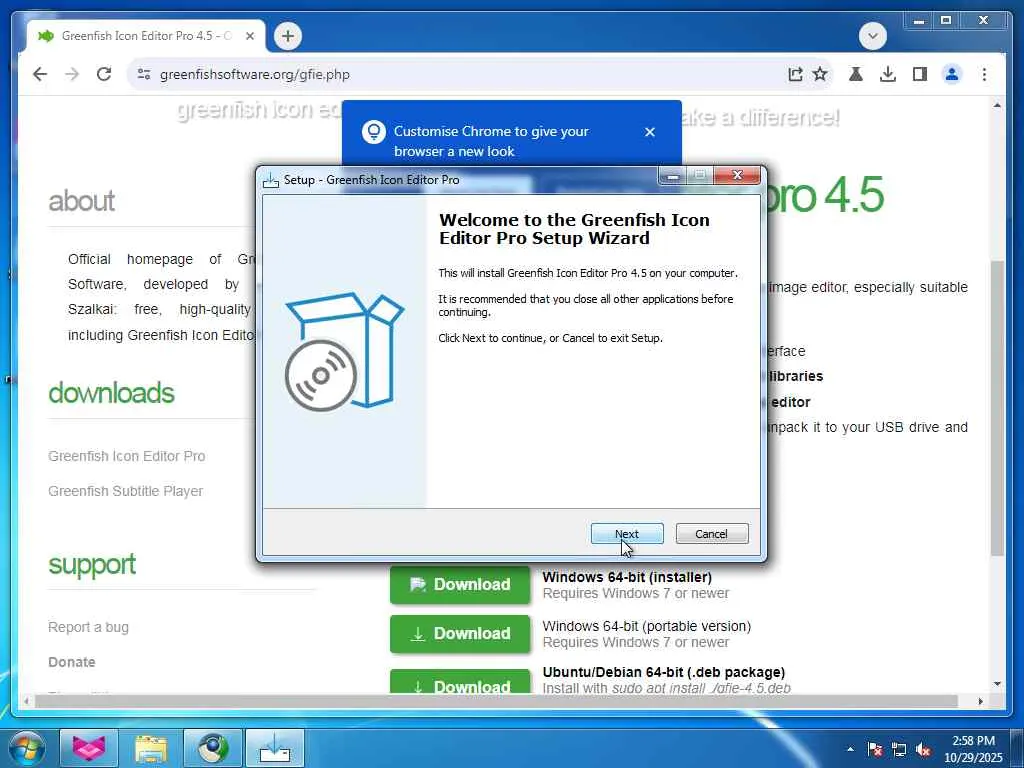The height and width of the screenshot is (768, 1024).
Task: Click scroll-up arrow of page scrollbar
Action: (997, 105)
